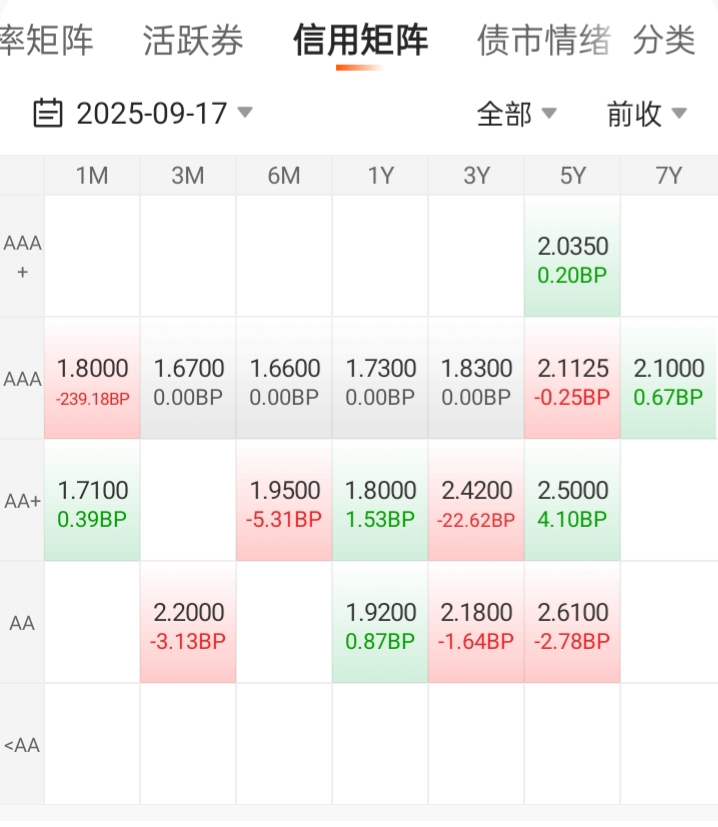Open the calendar icon date picker

[x=47, y=113]
